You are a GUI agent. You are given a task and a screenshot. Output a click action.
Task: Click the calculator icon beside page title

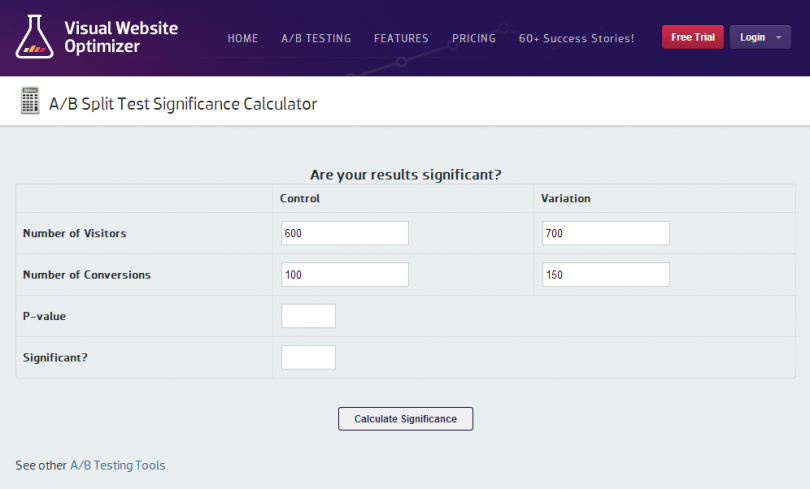point(30,100)
